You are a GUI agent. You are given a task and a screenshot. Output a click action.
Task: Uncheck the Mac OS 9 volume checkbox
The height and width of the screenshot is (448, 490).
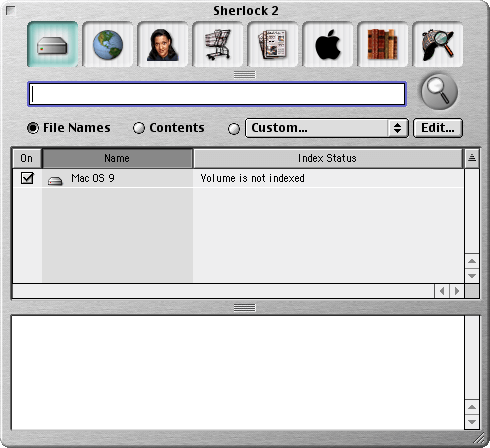coord(27,178)
